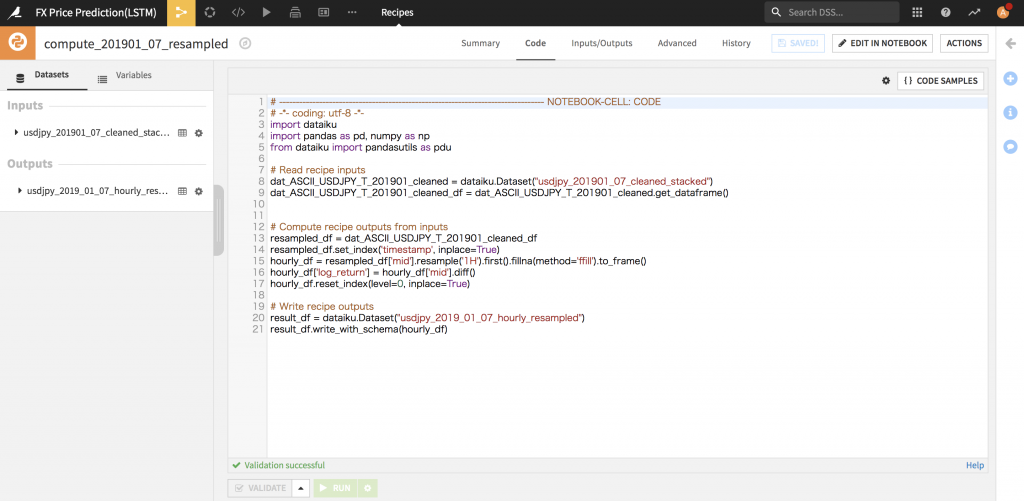Open the Help link
Viewport: 1024px width, 501px height.
point(974,466)
